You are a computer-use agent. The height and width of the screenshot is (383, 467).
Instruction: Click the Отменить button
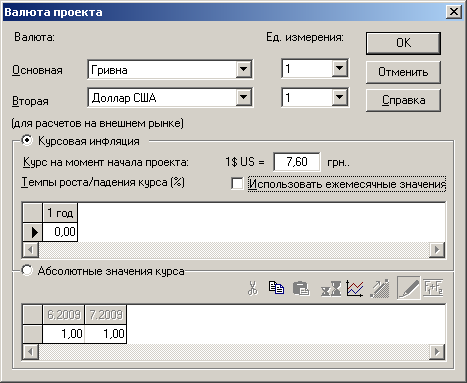[x=403, y=72]
